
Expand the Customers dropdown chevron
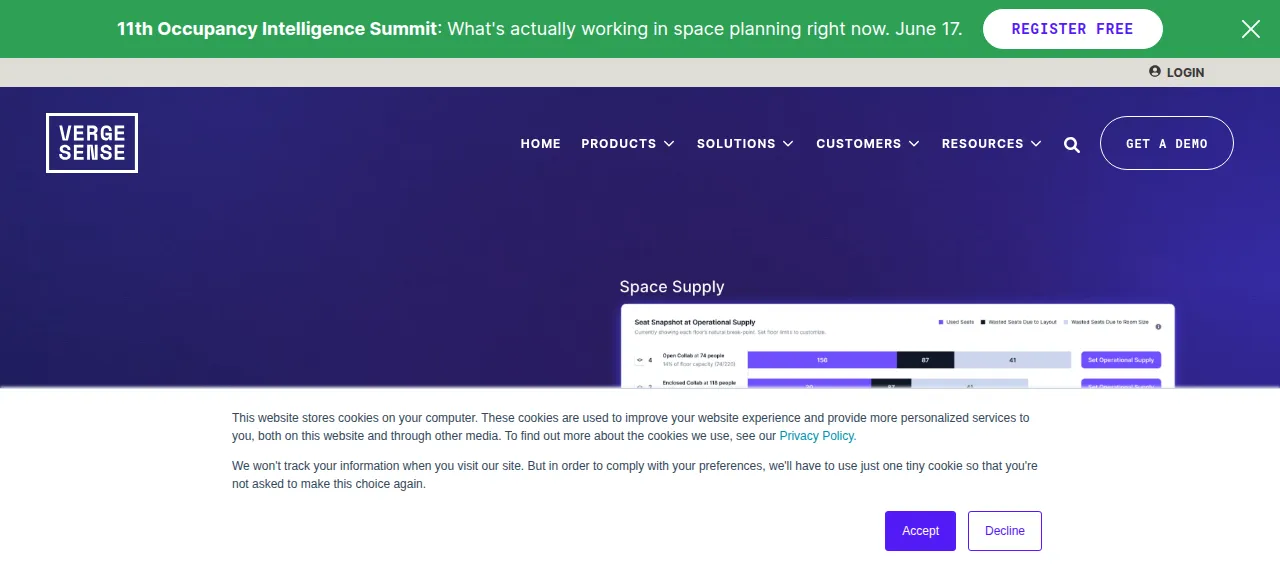click(x=914, y=144)
